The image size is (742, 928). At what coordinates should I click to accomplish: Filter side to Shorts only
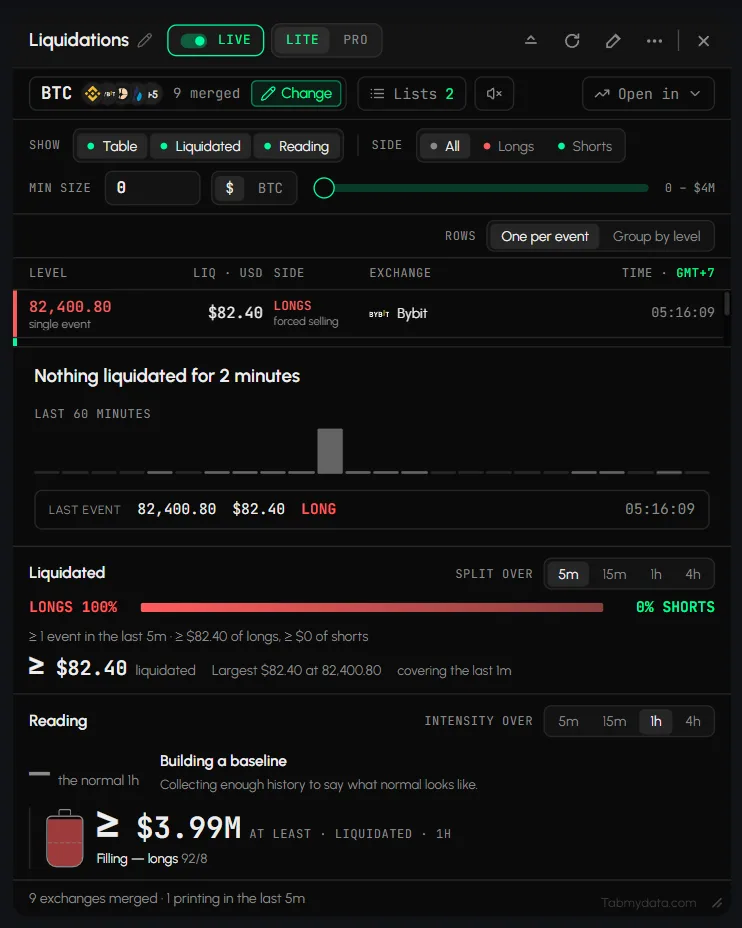(585, 146)
